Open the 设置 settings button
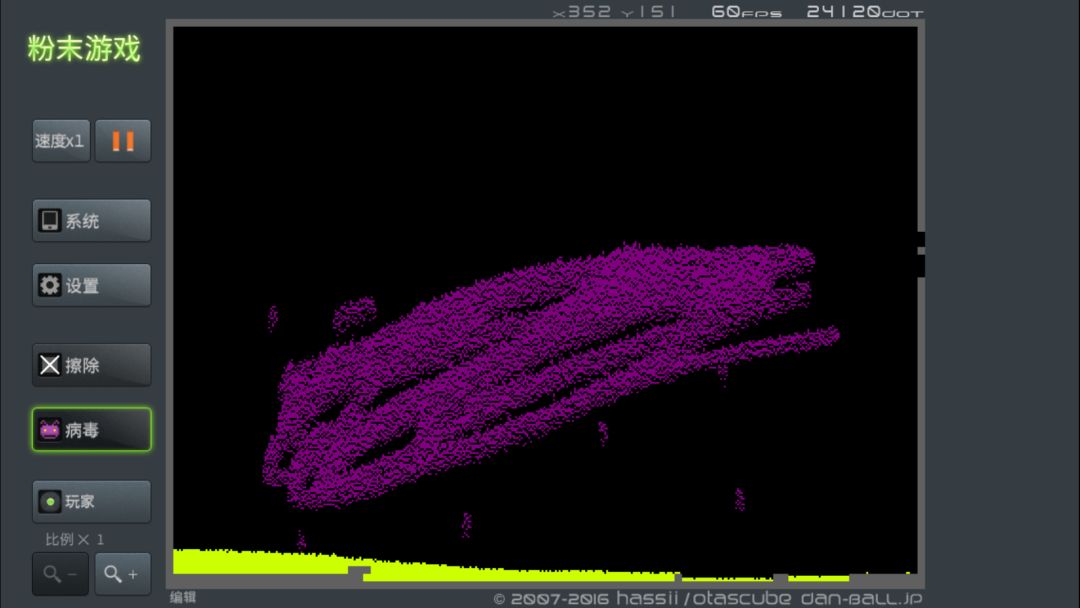The height and width of the screenshot is (608, 1080). pyautogui.click(x=92, y=285)
